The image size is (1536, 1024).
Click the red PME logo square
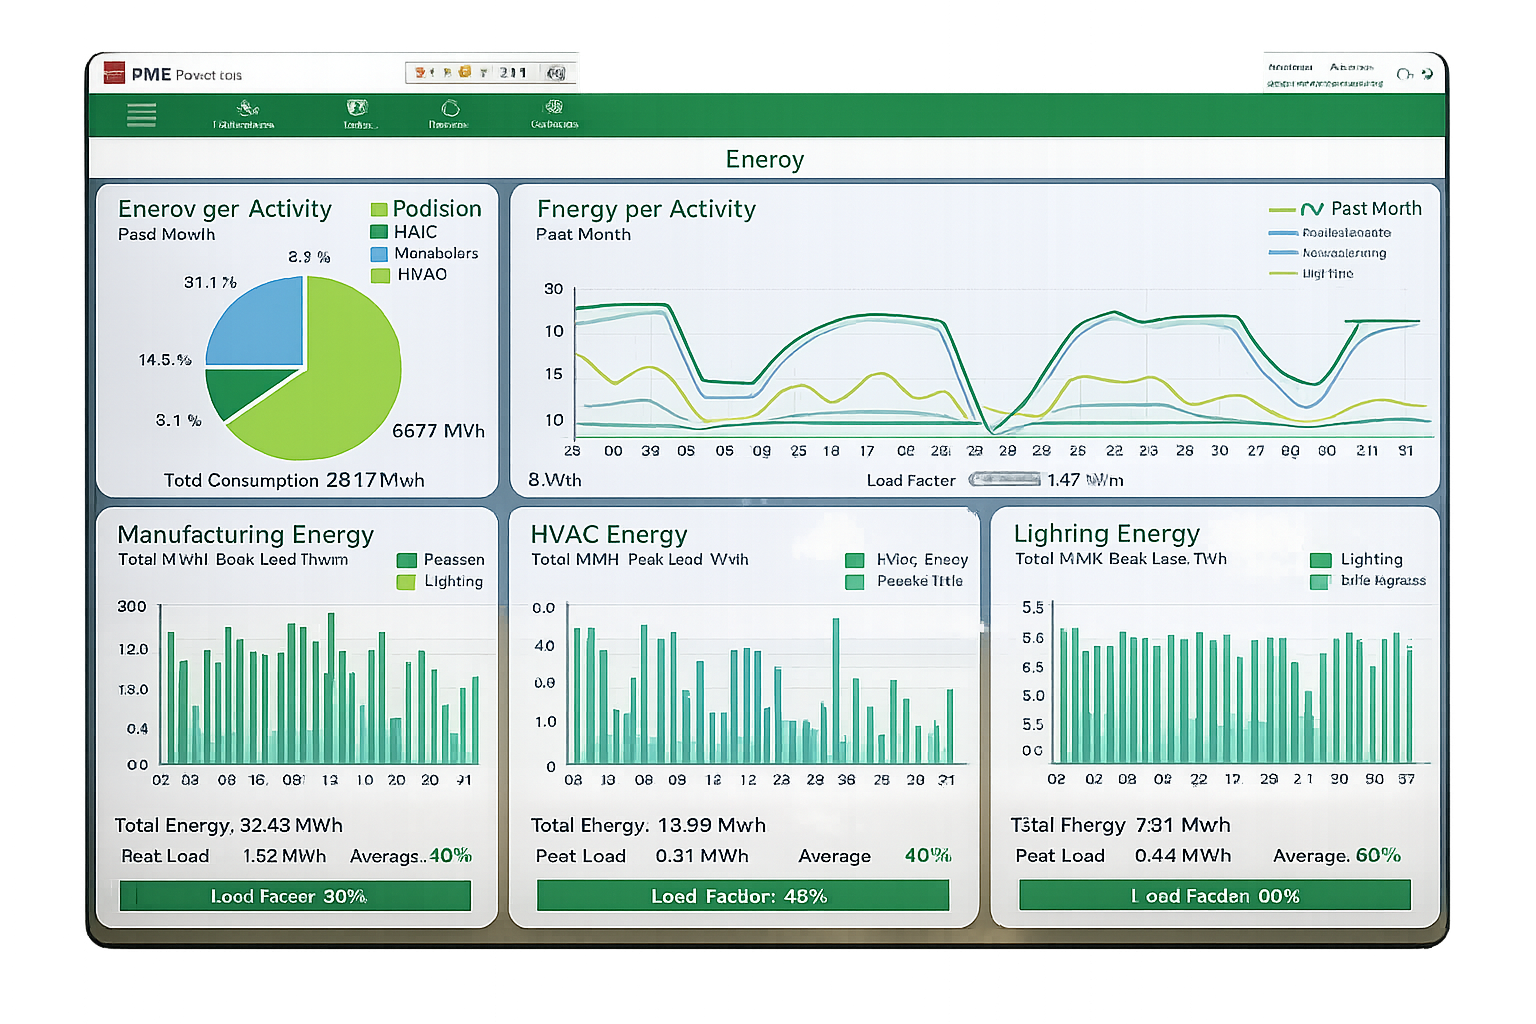pos(114,73)
